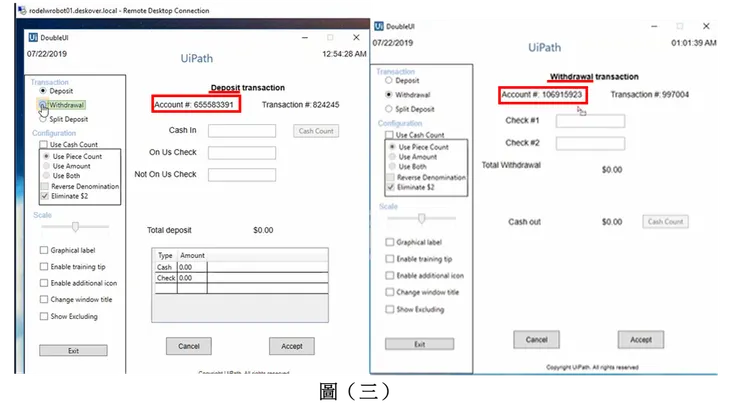Click Transaction # 997004 text
The image size is (740, 415).
click(650, 94)
